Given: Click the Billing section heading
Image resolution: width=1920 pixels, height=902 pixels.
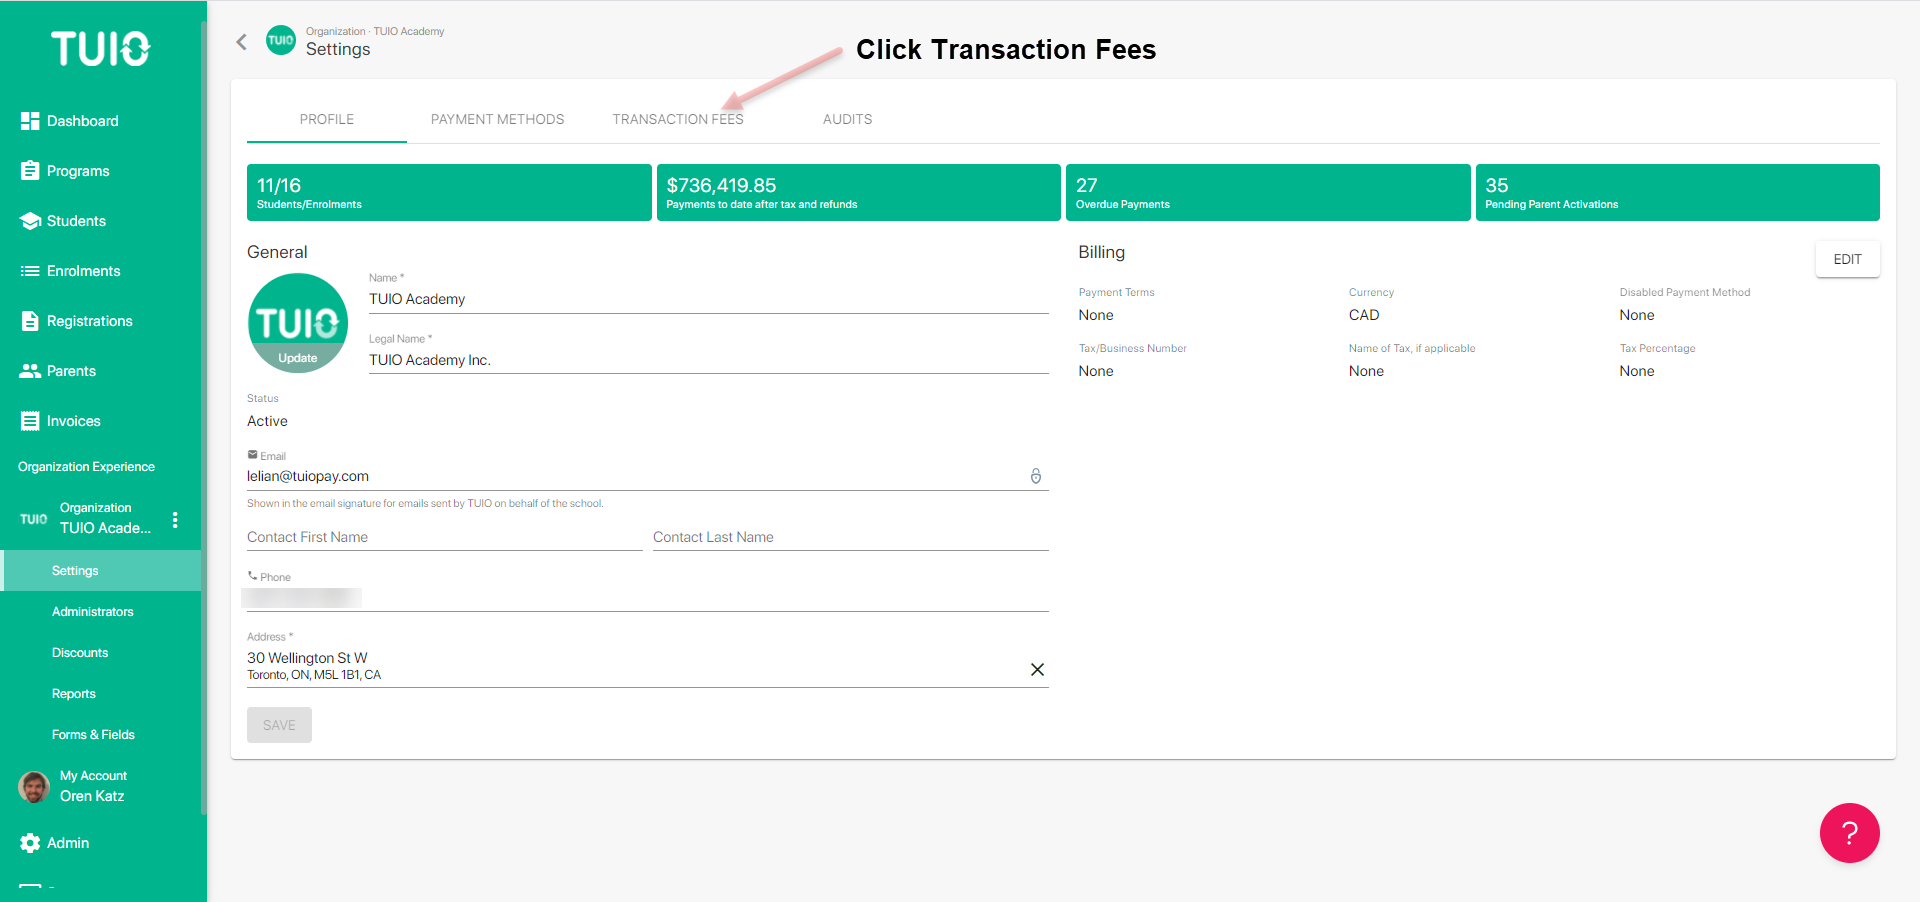Looking at the screenshot, I should [1101, 252].
